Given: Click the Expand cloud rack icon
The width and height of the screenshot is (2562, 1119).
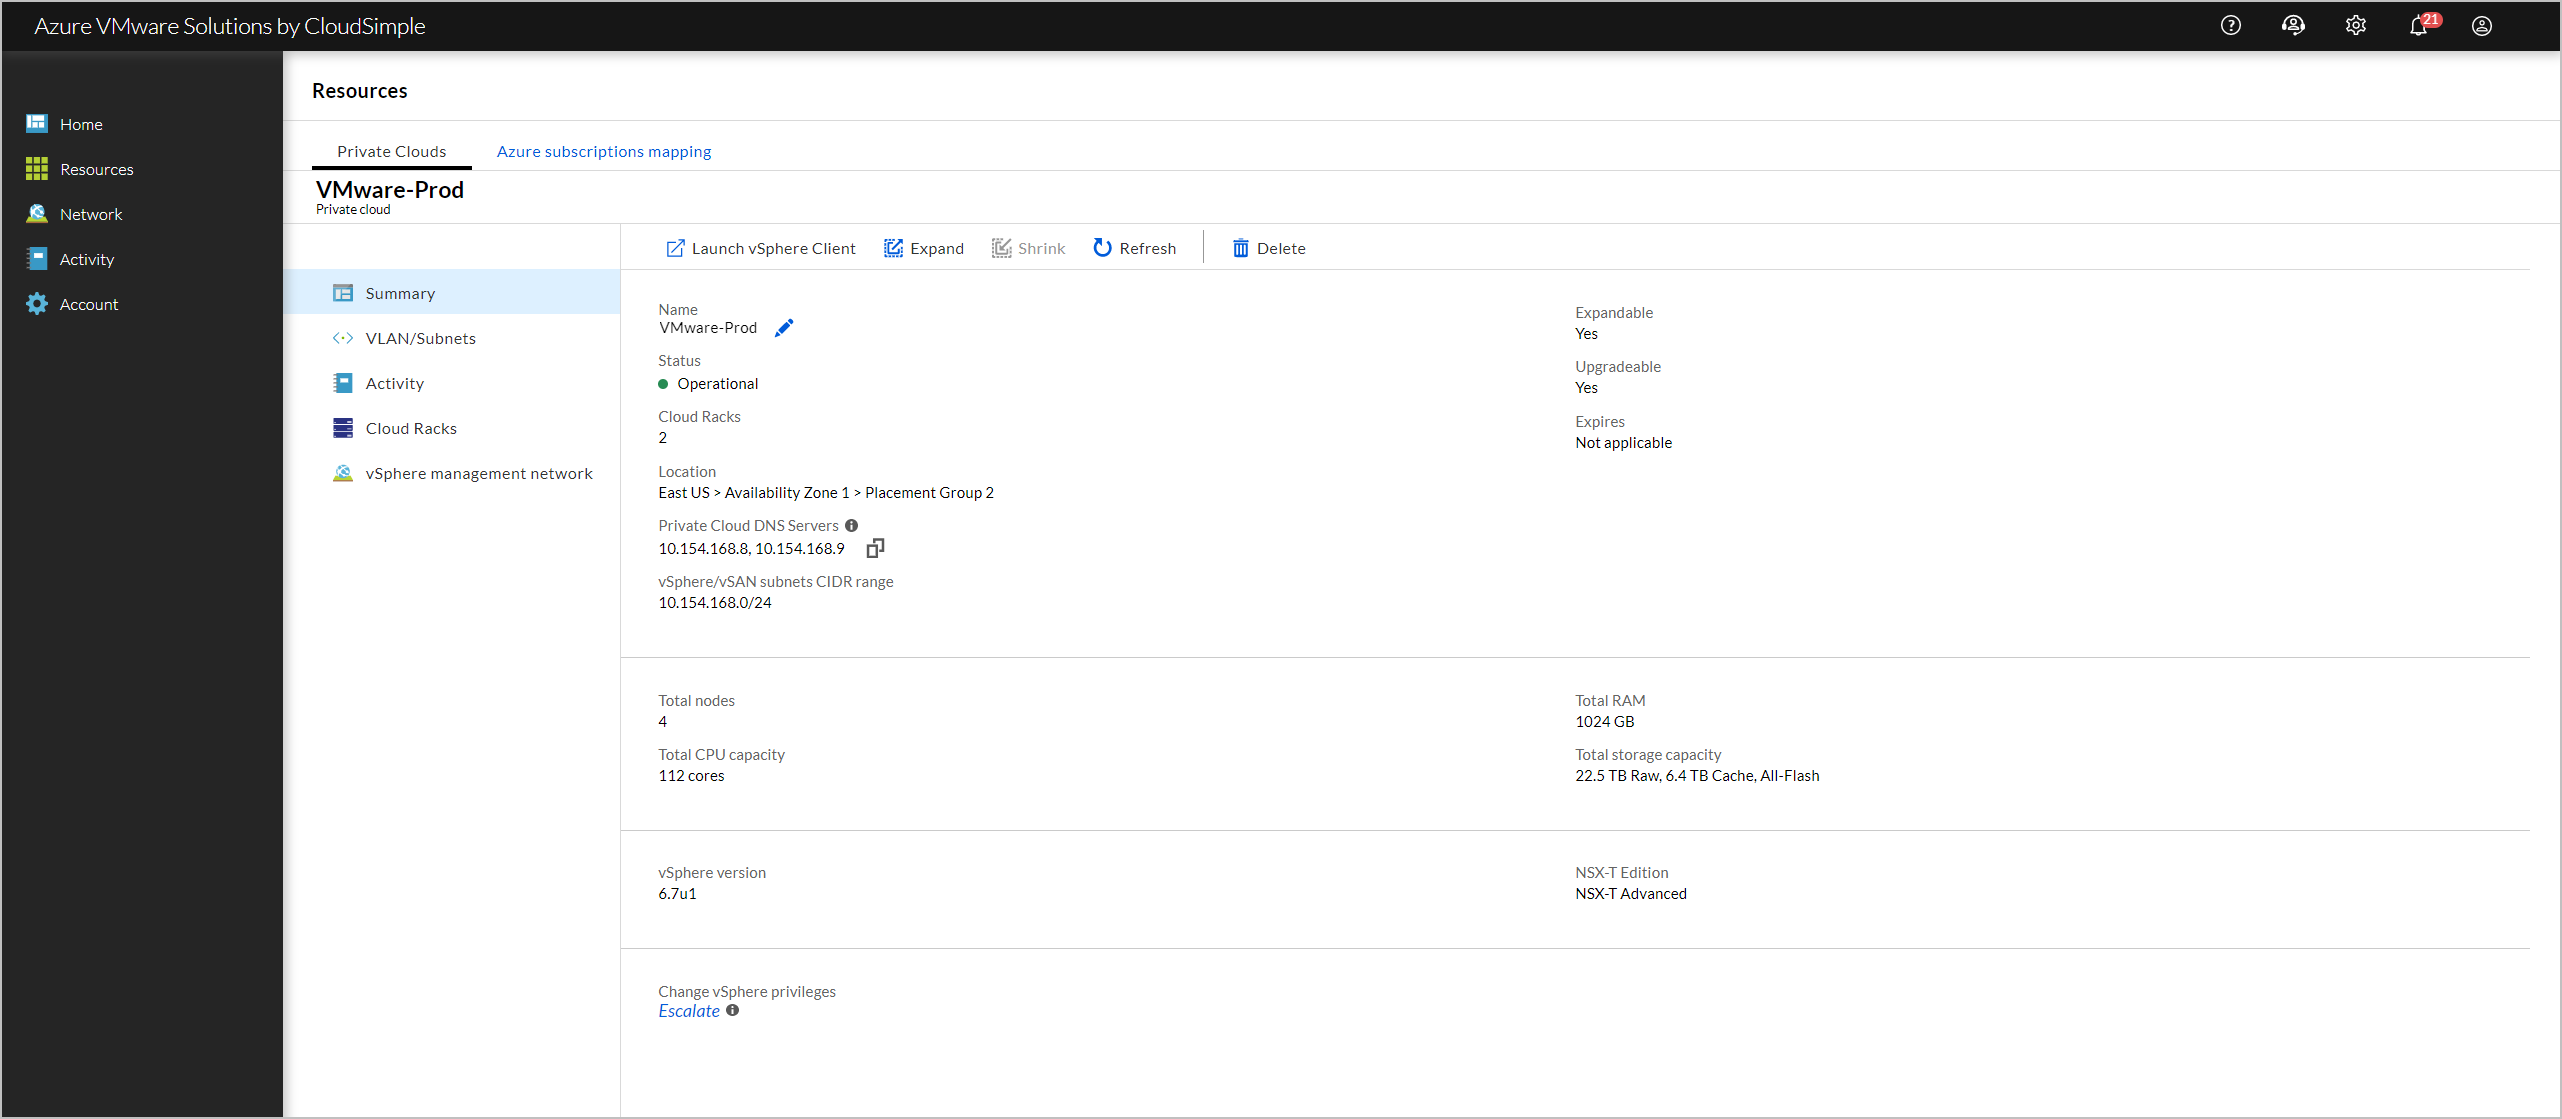Looking at the screenshot, I should click(899, 248).
